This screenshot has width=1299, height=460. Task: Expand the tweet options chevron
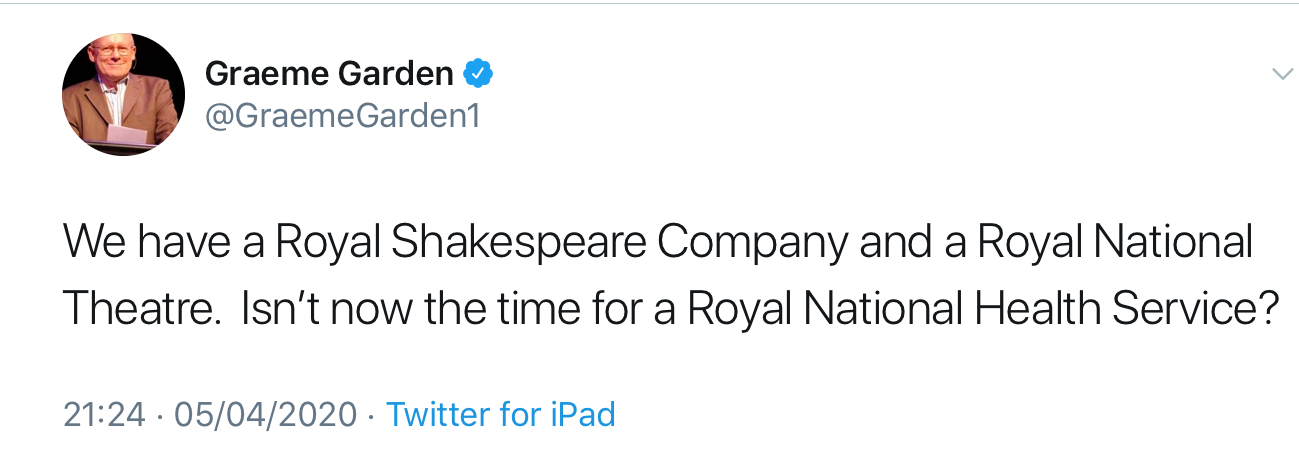(x=1281, y=74)
